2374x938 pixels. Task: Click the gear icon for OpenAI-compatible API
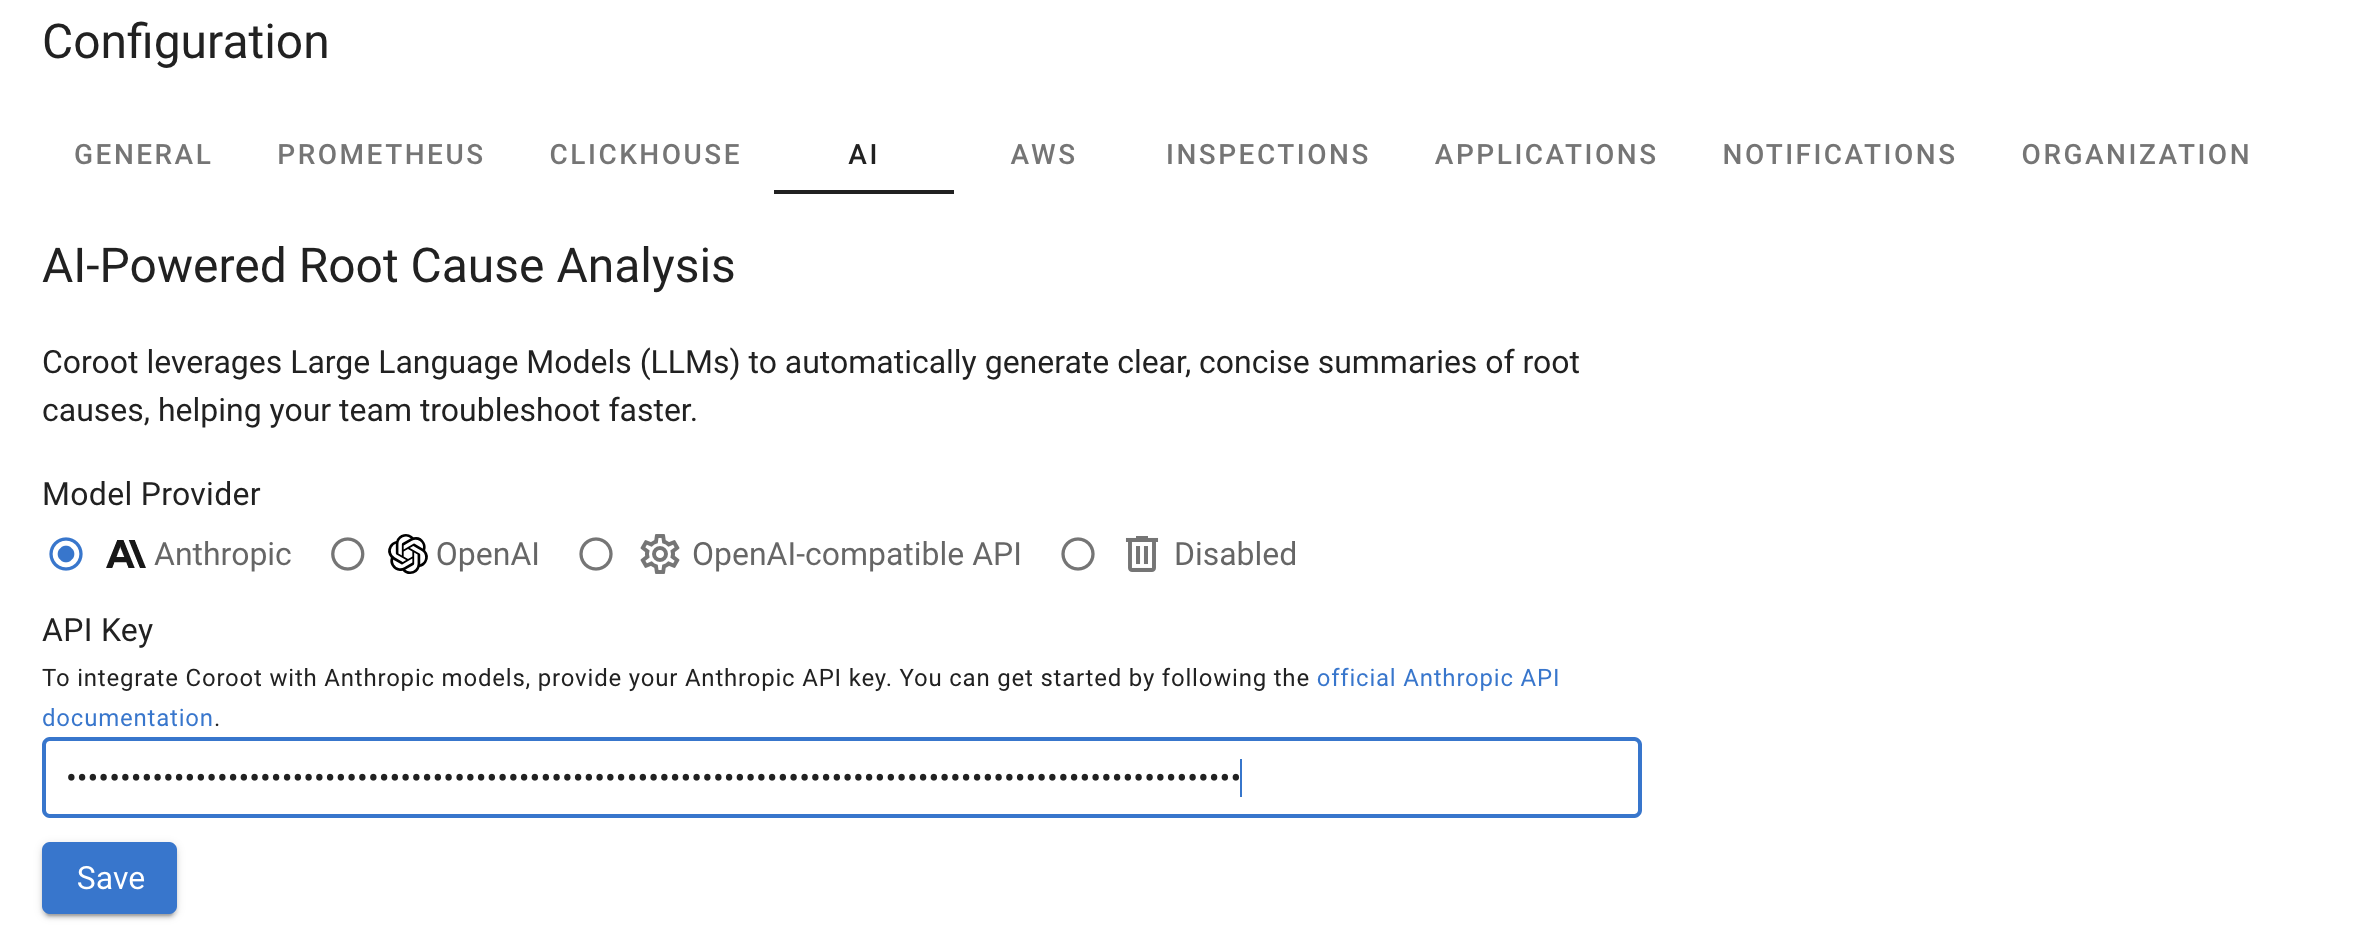pyautogui.click(x=660, y=554)
